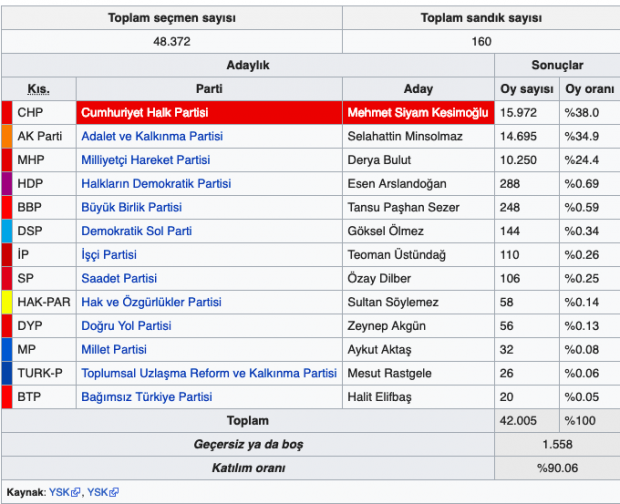Click the total voters value 48.372

tap(172, 42)
